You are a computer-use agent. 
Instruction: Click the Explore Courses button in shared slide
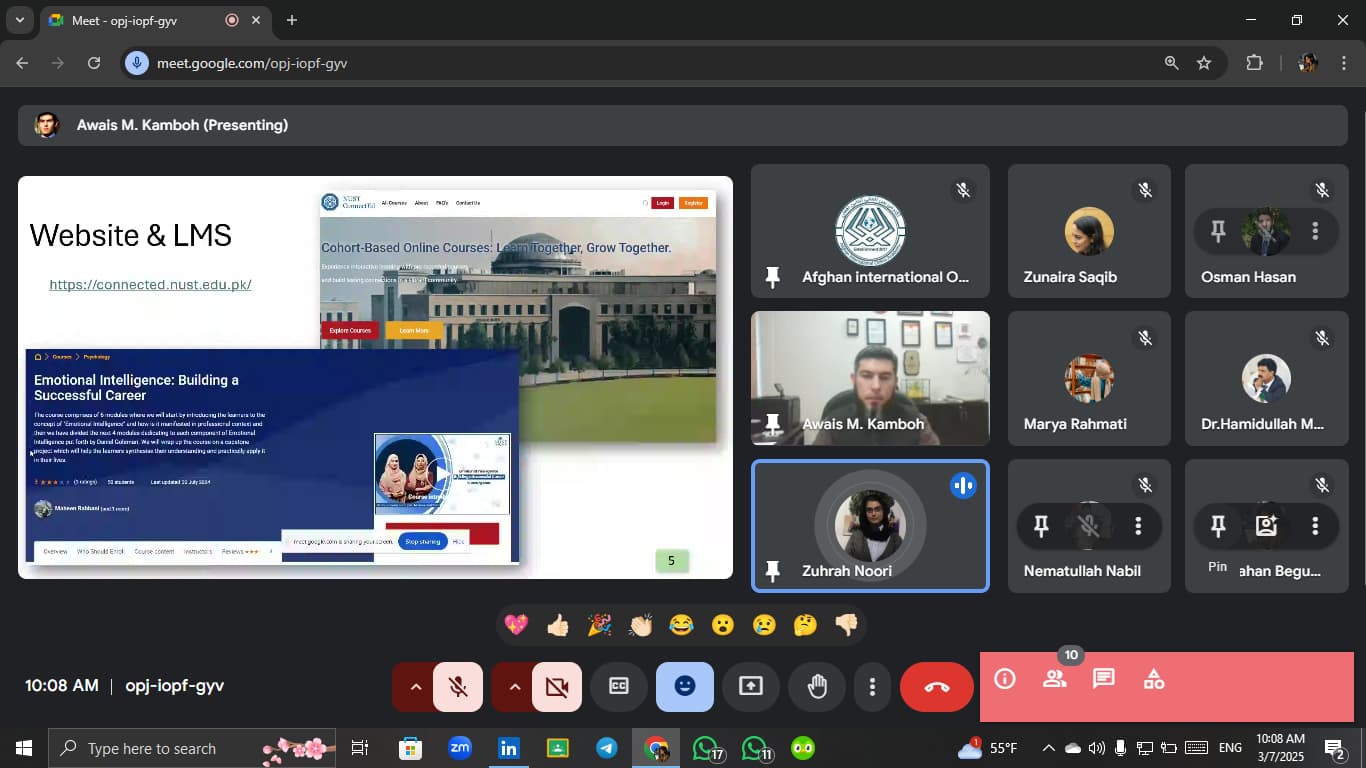(x=350, y=330)
